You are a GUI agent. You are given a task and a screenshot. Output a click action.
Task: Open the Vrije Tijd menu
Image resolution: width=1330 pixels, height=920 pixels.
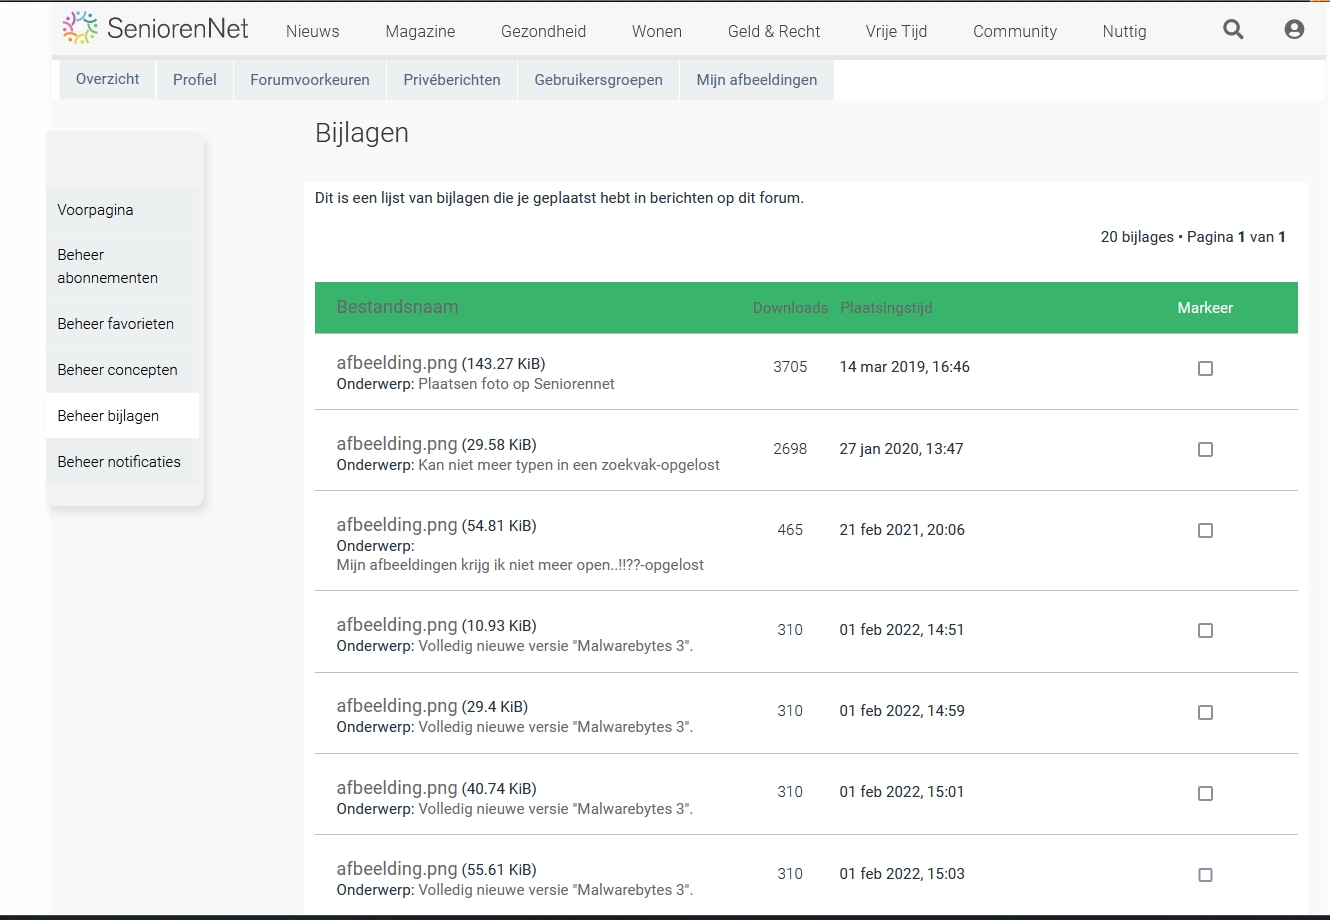click(x=896, y=31)
